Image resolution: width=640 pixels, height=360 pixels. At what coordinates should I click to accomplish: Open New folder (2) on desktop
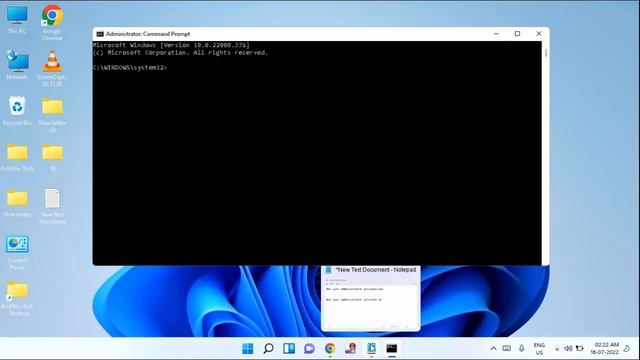(52, 115)
